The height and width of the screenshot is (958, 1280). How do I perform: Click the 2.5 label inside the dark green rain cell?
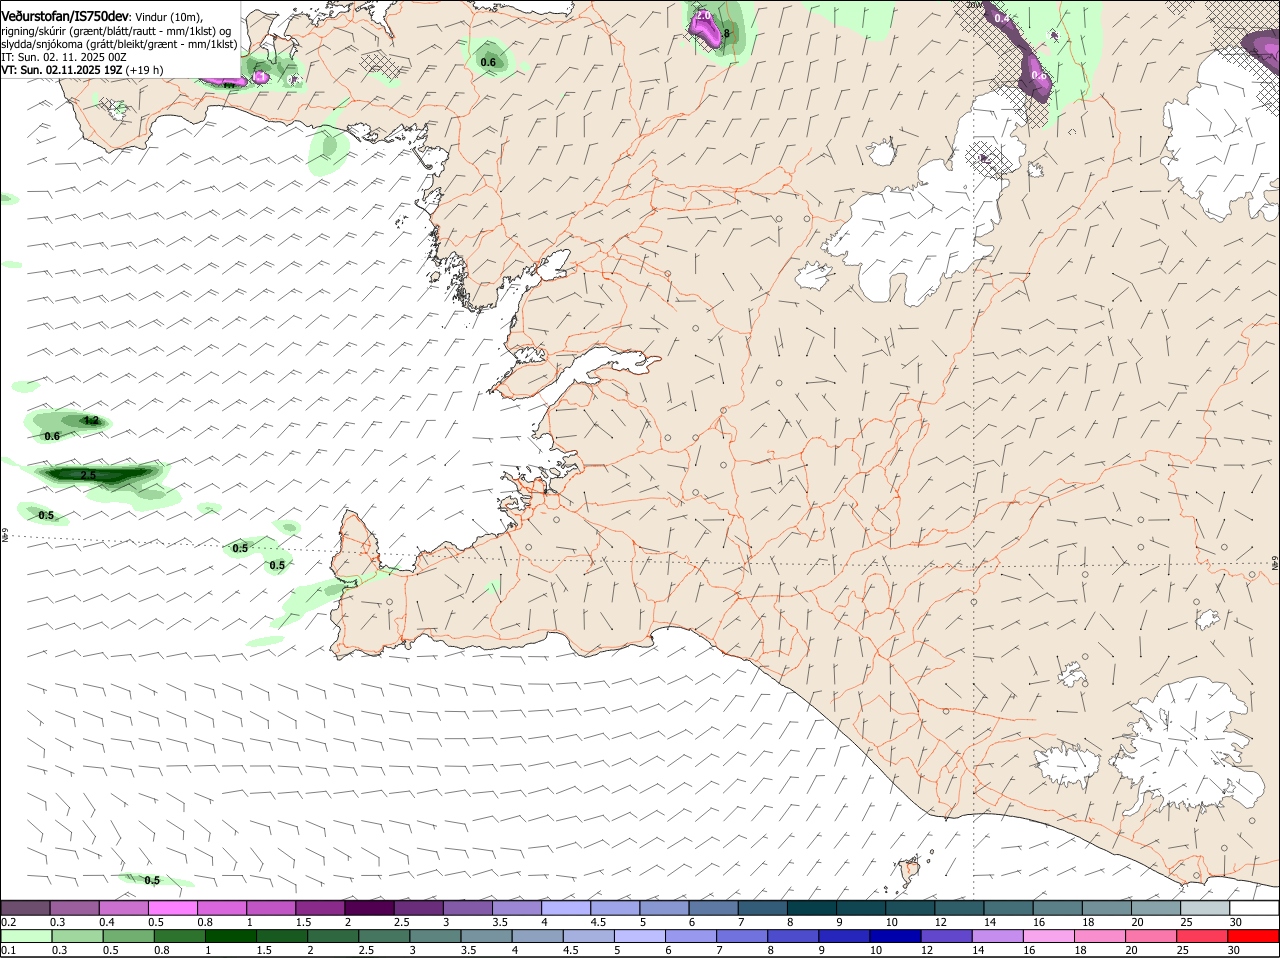[x=88, y=475]
